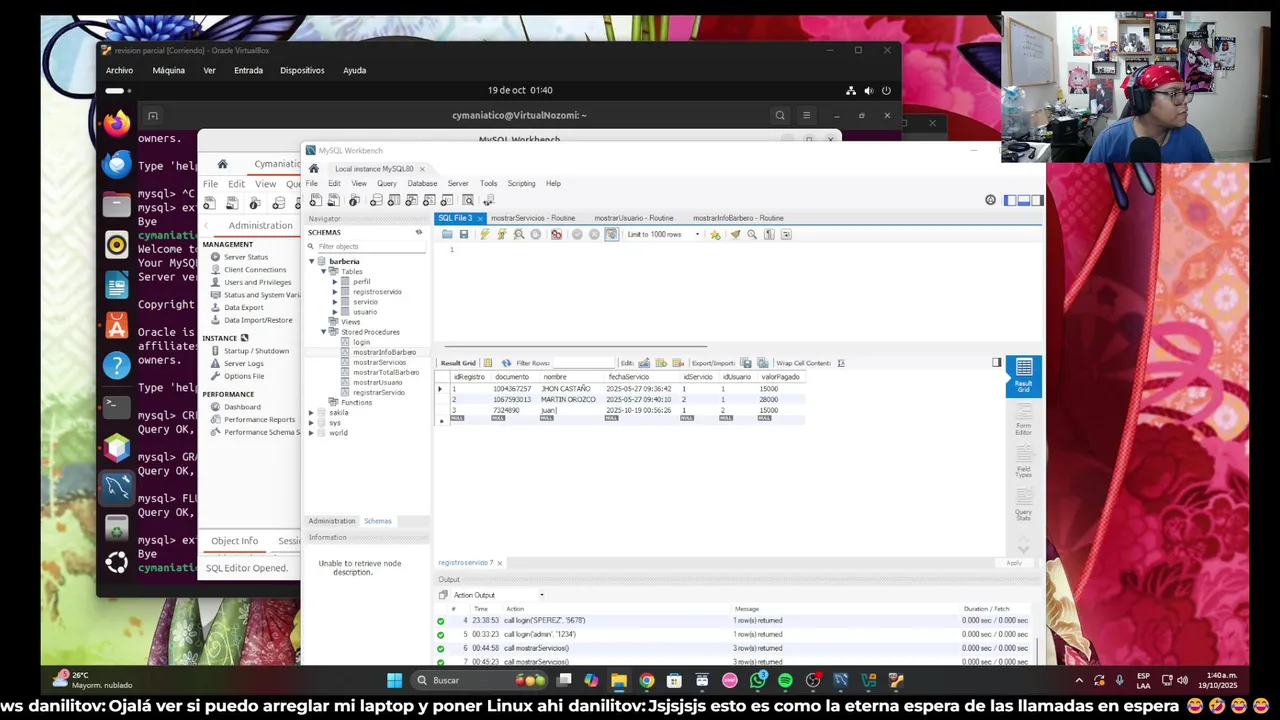Expand the servicio table
The image size is (1280, 720).
point(335,301)
